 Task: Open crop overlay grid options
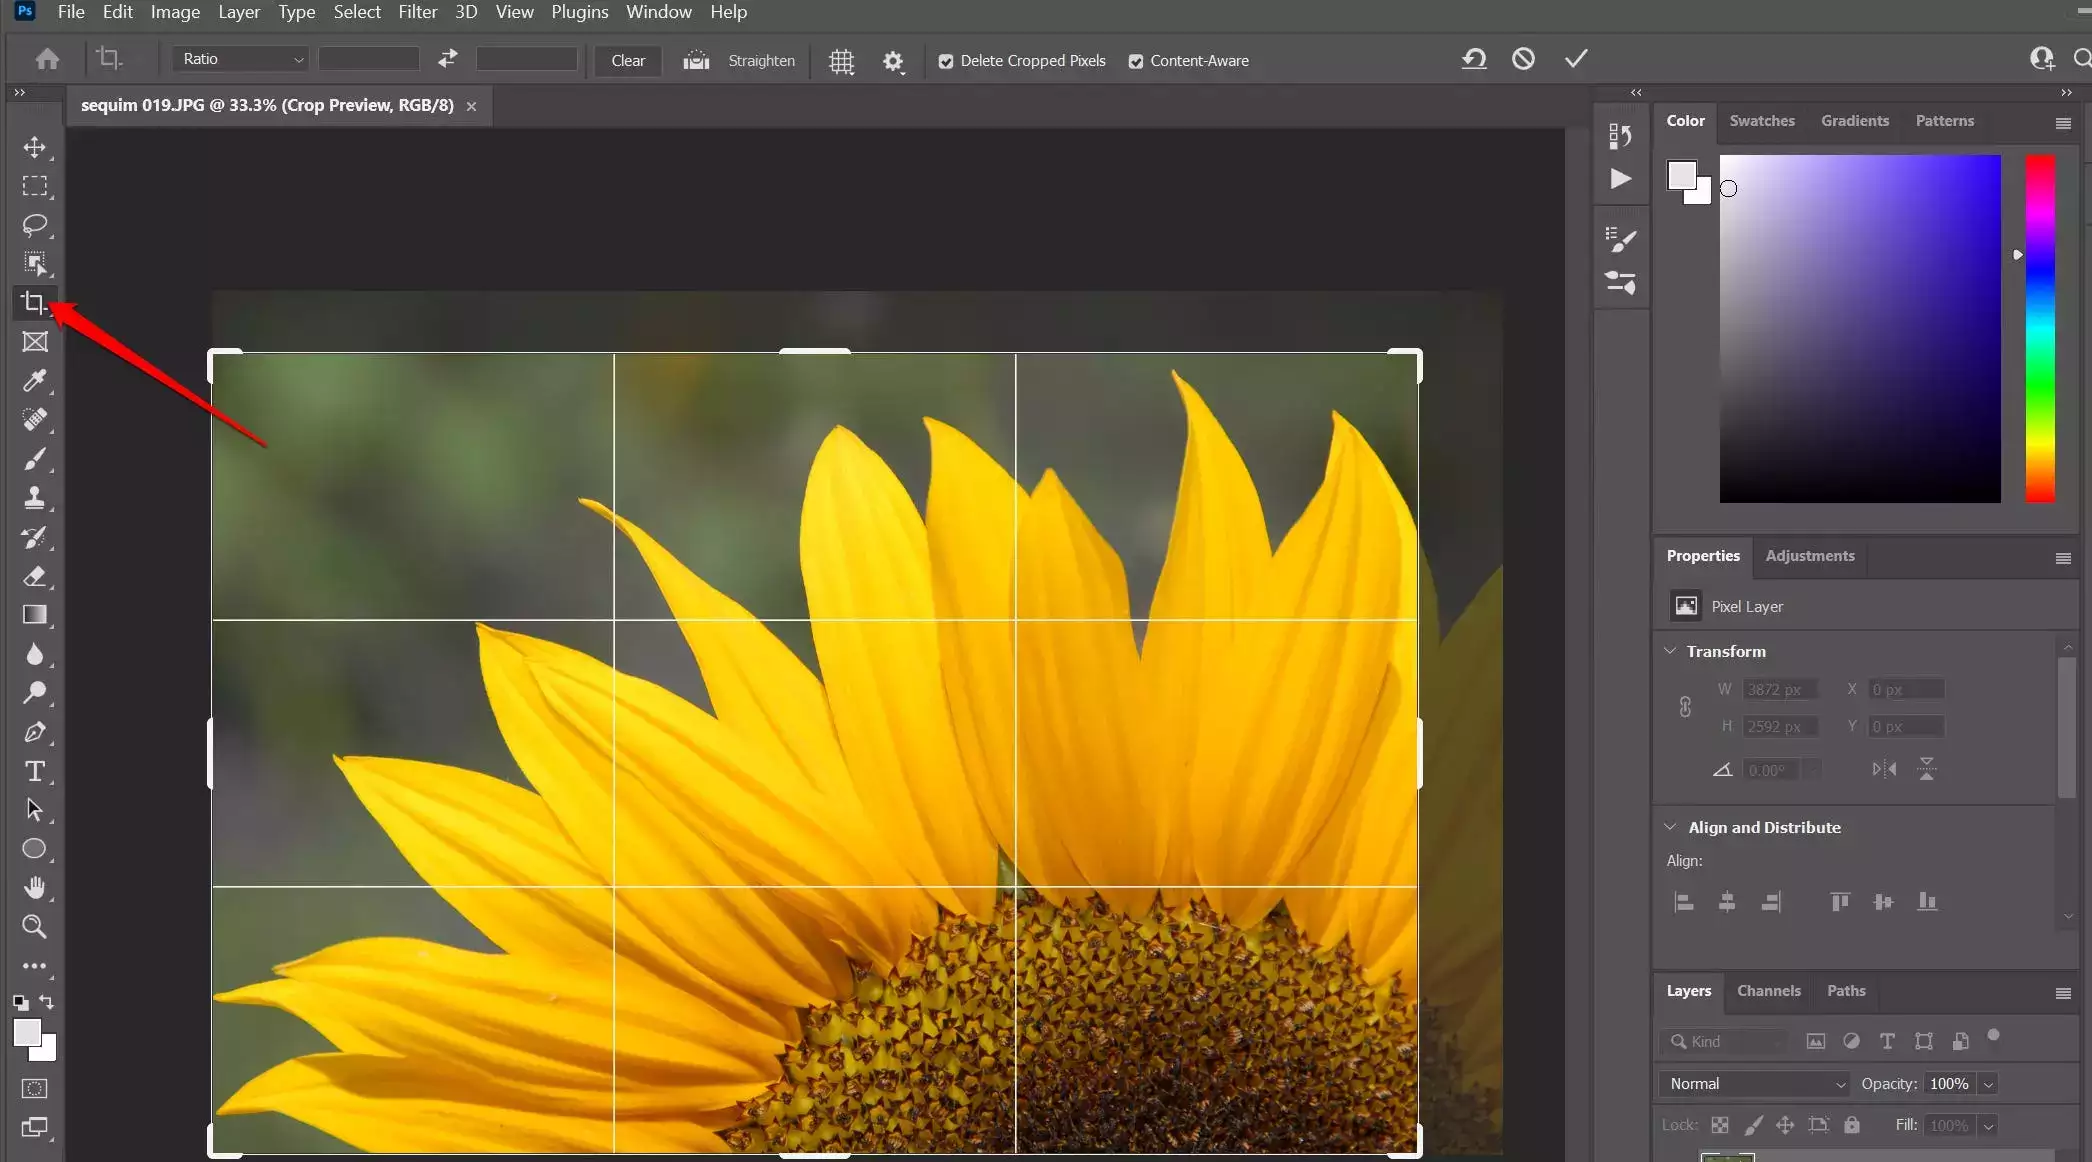pyautogui.click(x=842, y=61)
